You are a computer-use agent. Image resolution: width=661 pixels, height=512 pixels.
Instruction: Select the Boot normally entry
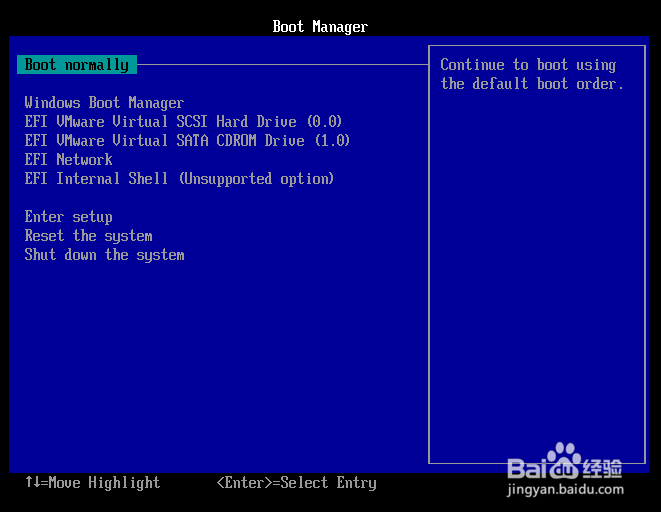[x=77, y=64]
